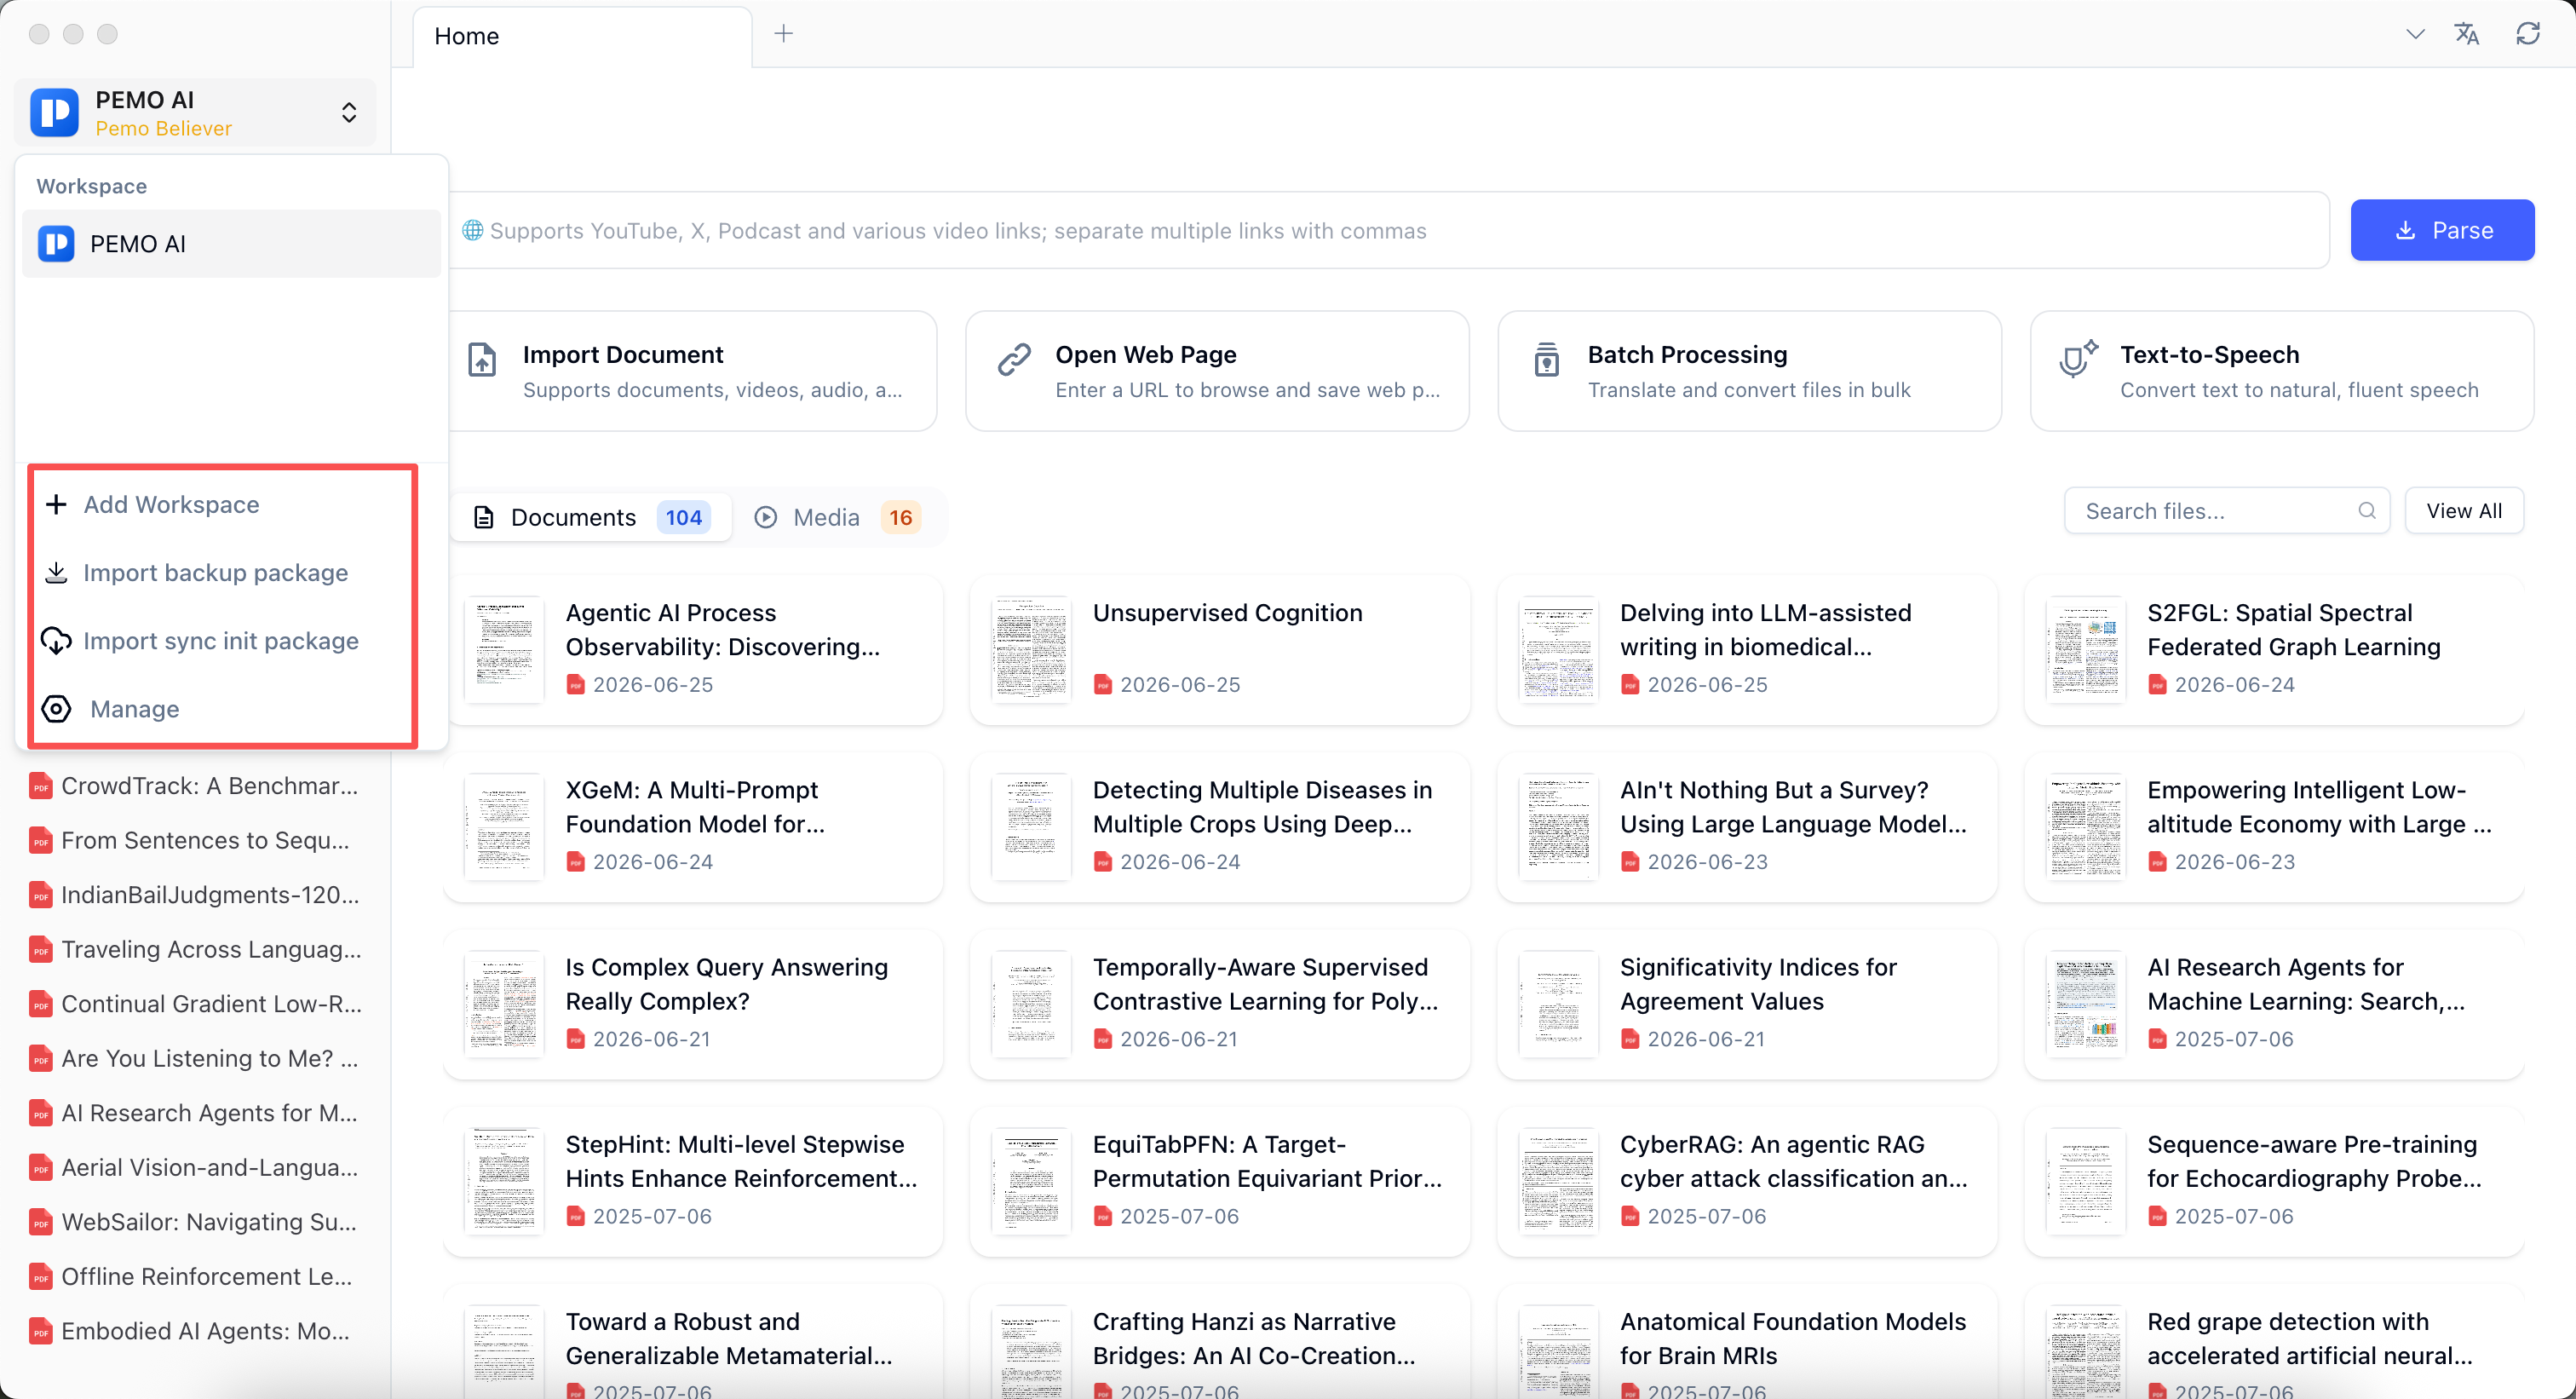Open Detecting Multiple Diseases in Multiple Crops
Screen dimensions: 2576x1399
coord(1220,826)
